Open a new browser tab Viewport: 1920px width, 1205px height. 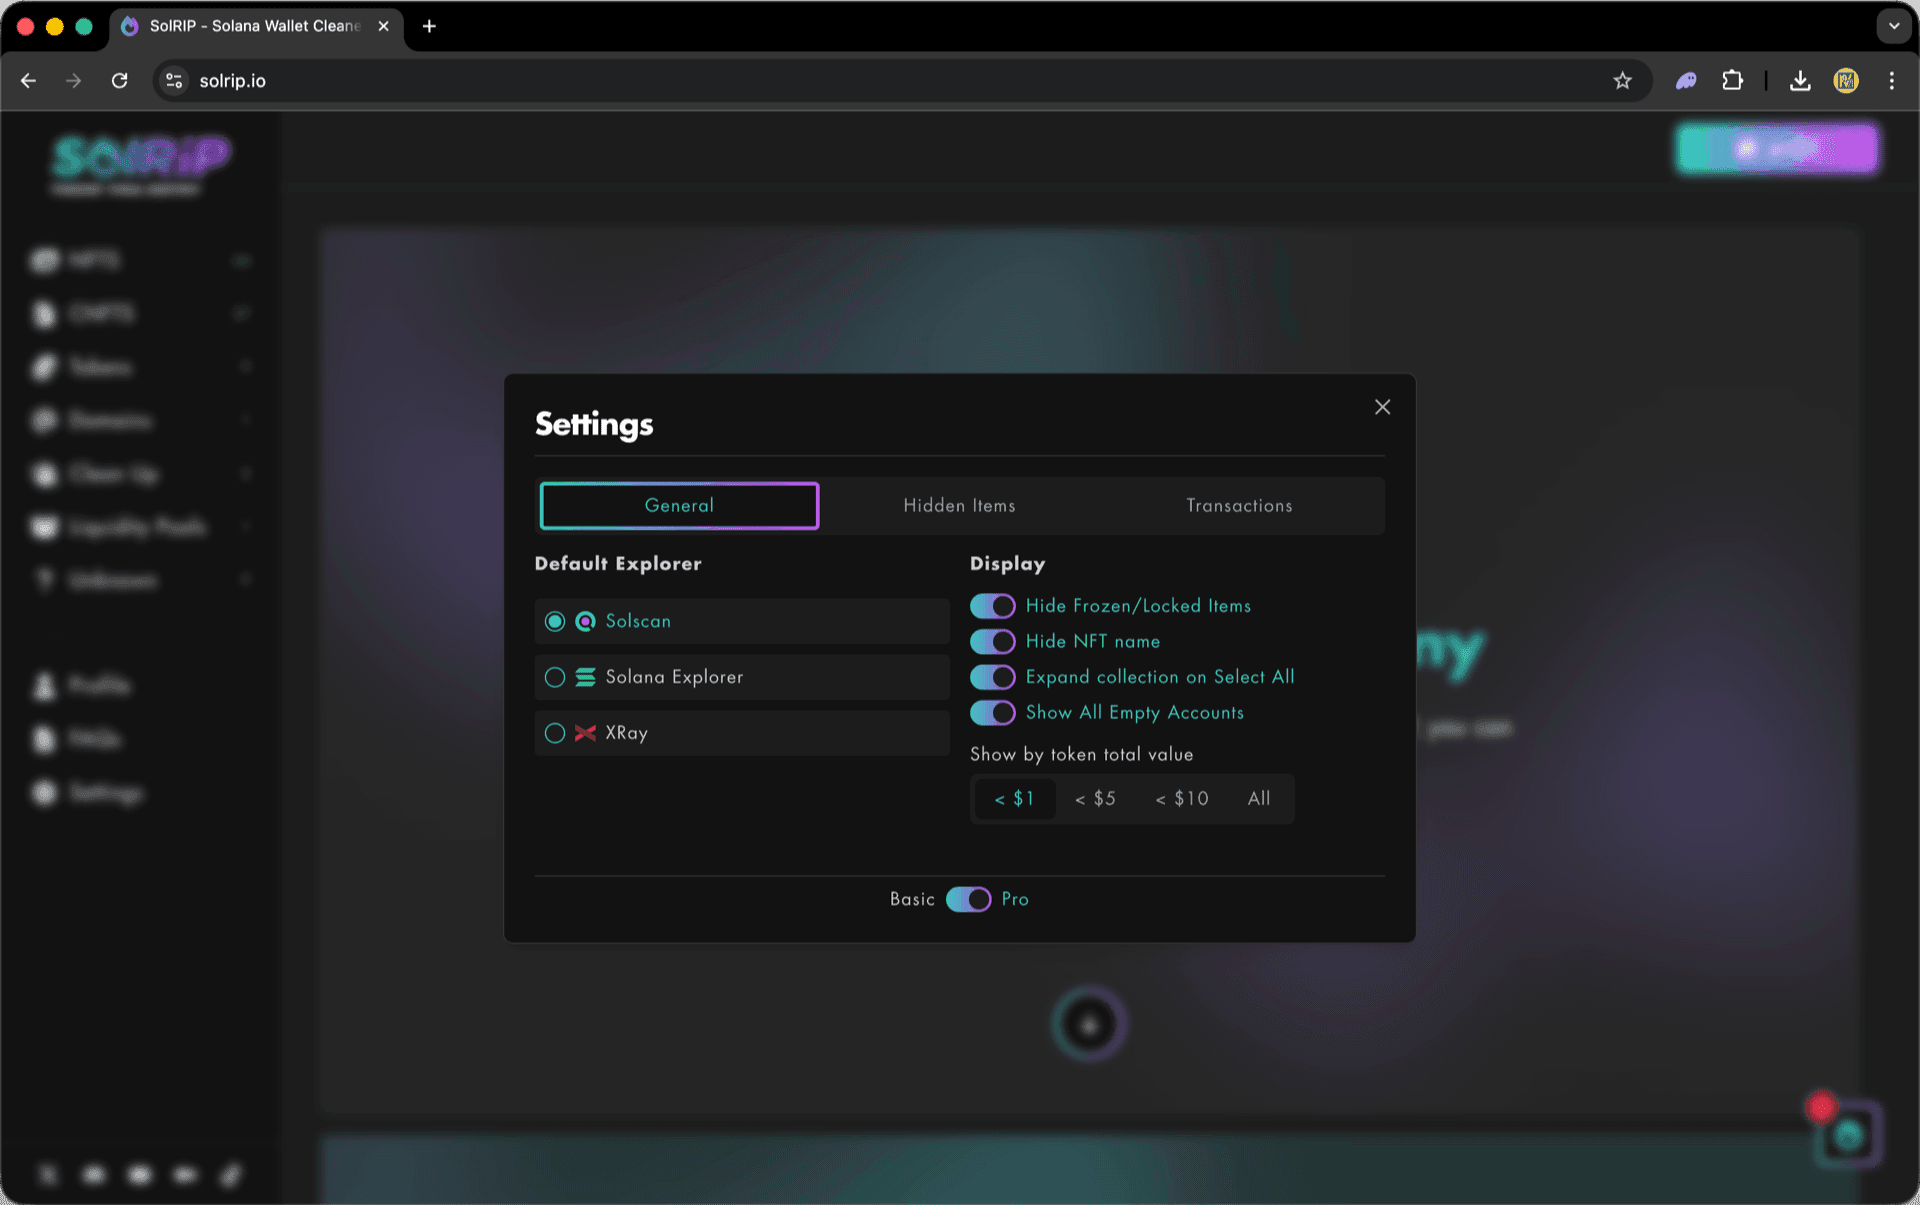[x=429, y=26]
